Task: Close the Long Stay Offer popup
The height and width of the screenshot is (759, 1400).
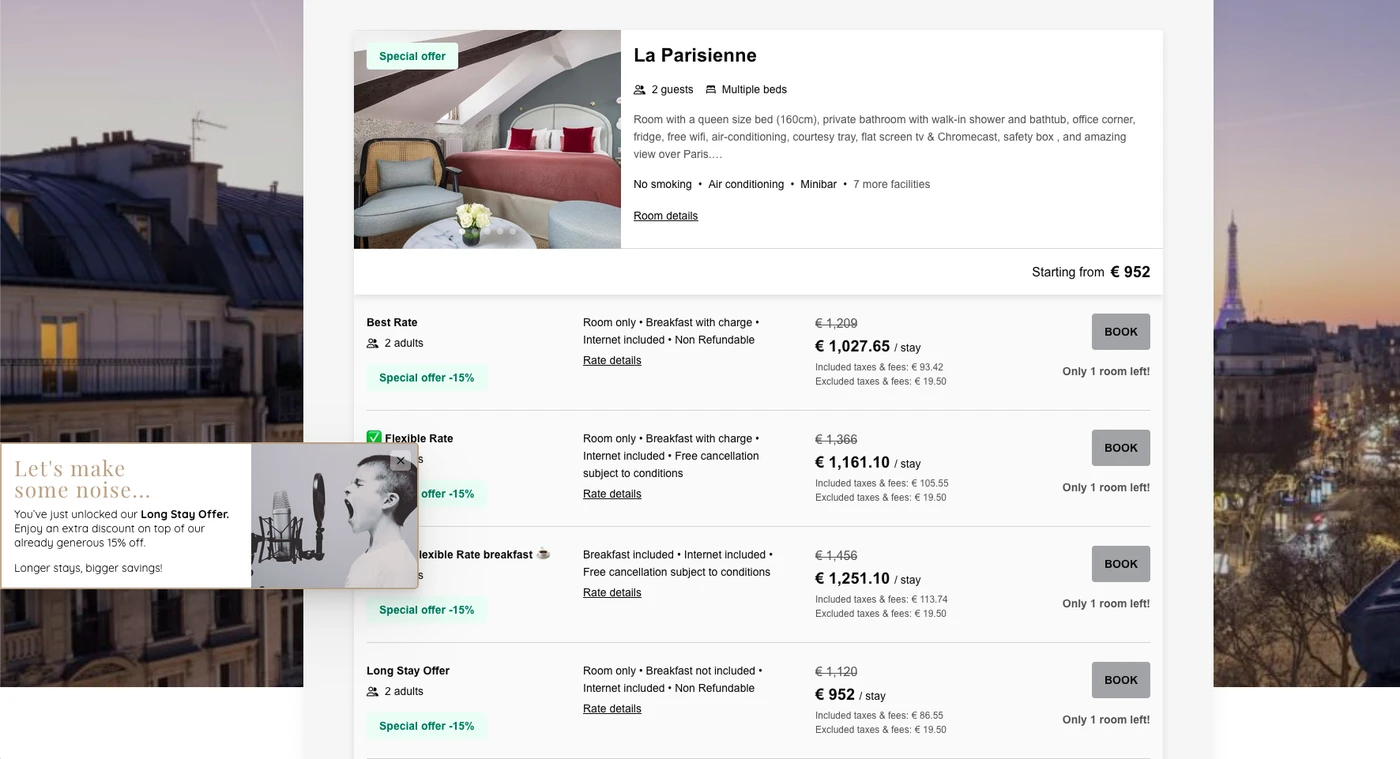Action: tap(400, 461)
